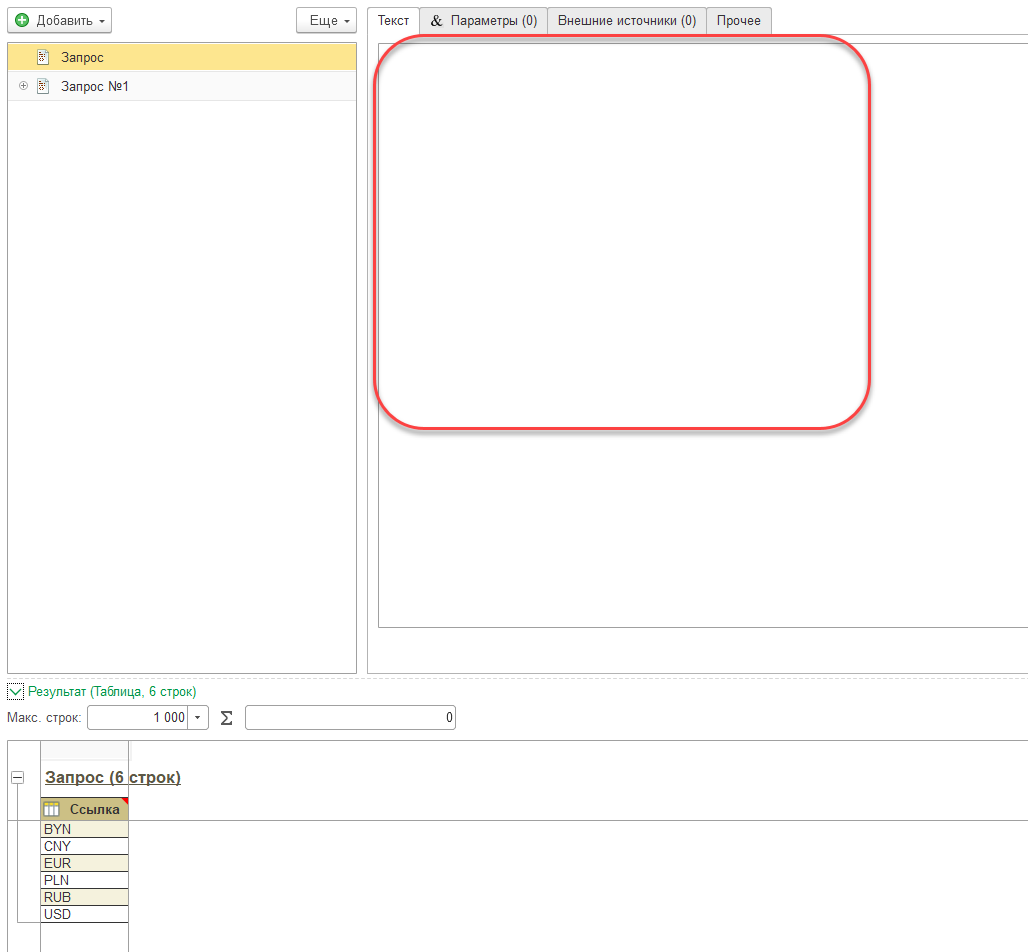The image size is (1028, 952).
Task: Open the Еще menu button
Action: coord(326,20)
